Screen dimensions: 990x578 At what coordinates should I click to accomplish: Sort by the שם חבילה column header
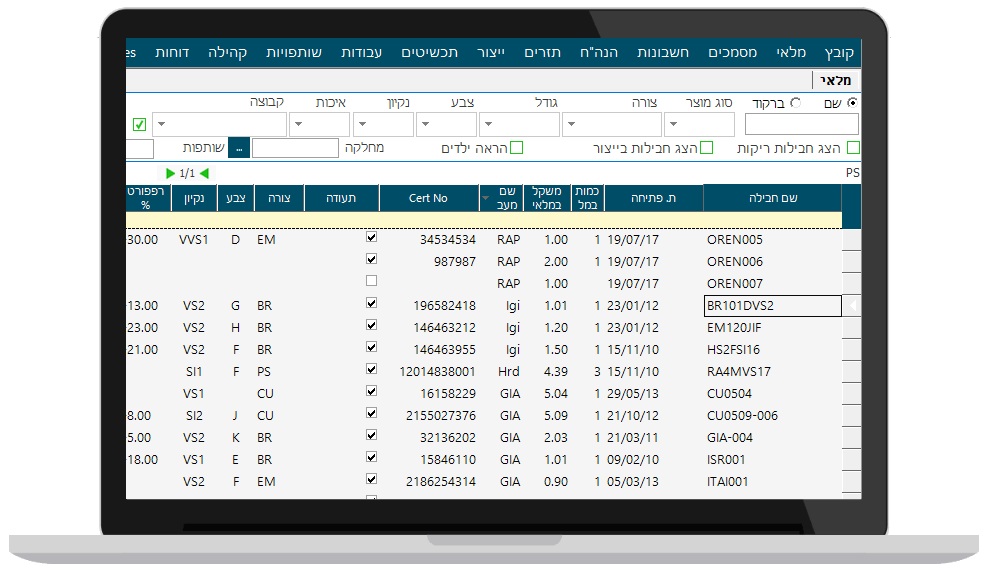(x=773, y=198)
